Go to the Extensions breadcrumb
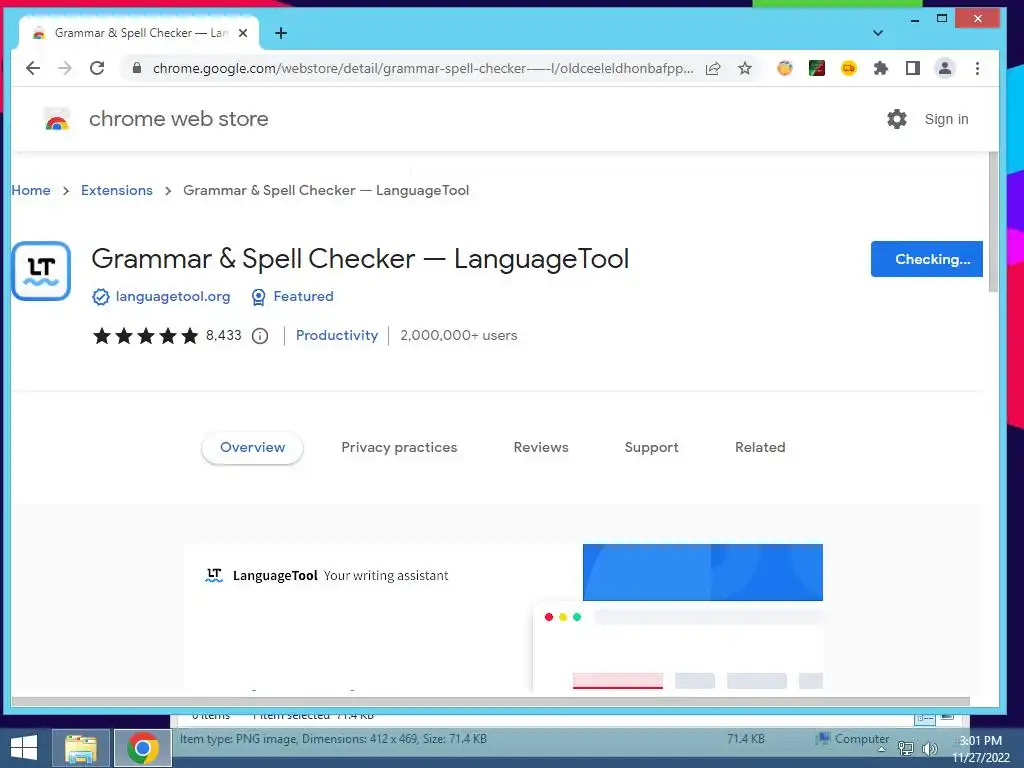 click(117, 190)
